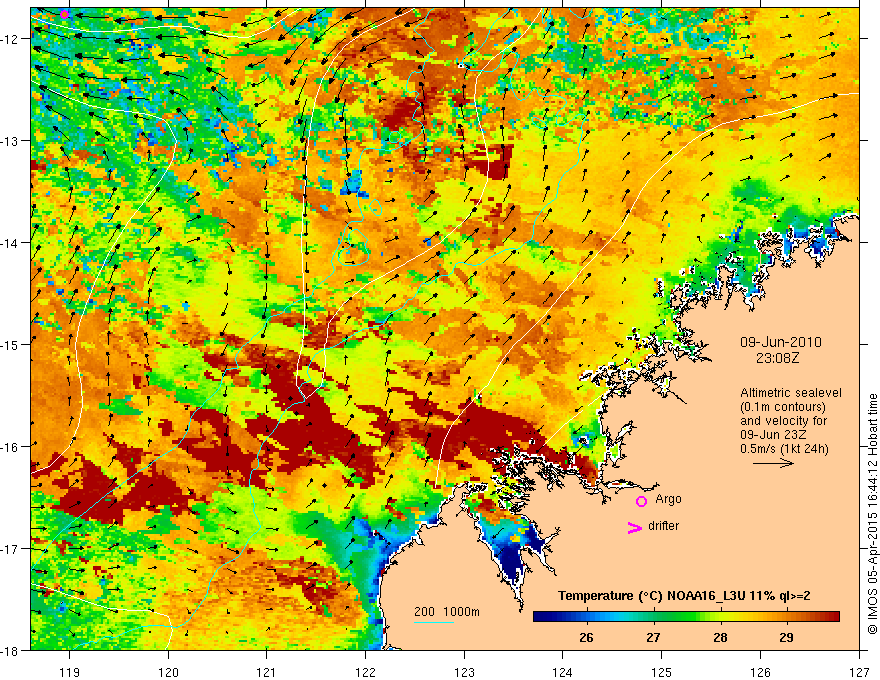The width and height of the screenshot is (880, 680).
Task: Click the '-18' latitude axis label
Action: pyautogui.click(x=11, y=651)
